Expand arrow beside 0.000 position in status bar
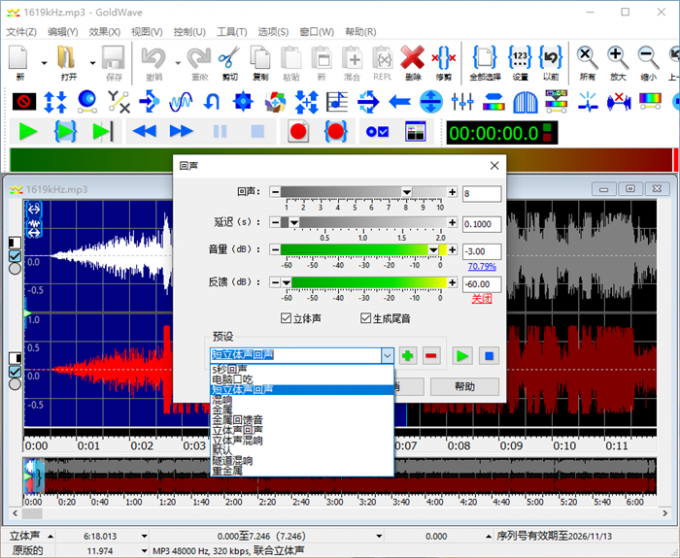Image resolution: width=680 pixels, height=558 pixels. (488, 537)
